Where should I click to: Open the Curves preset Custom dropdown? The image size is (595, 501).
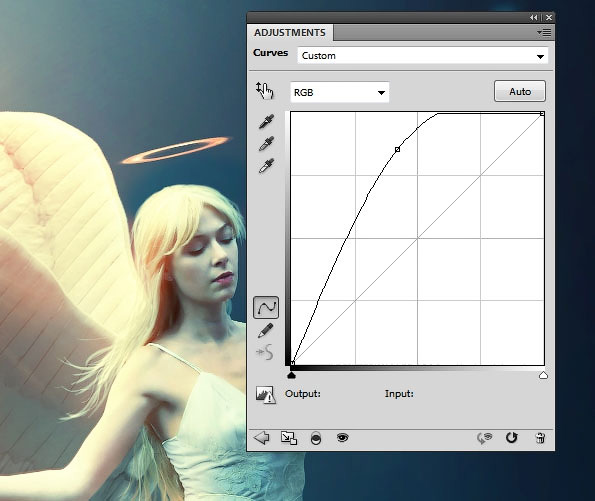(x=423, y=56)
